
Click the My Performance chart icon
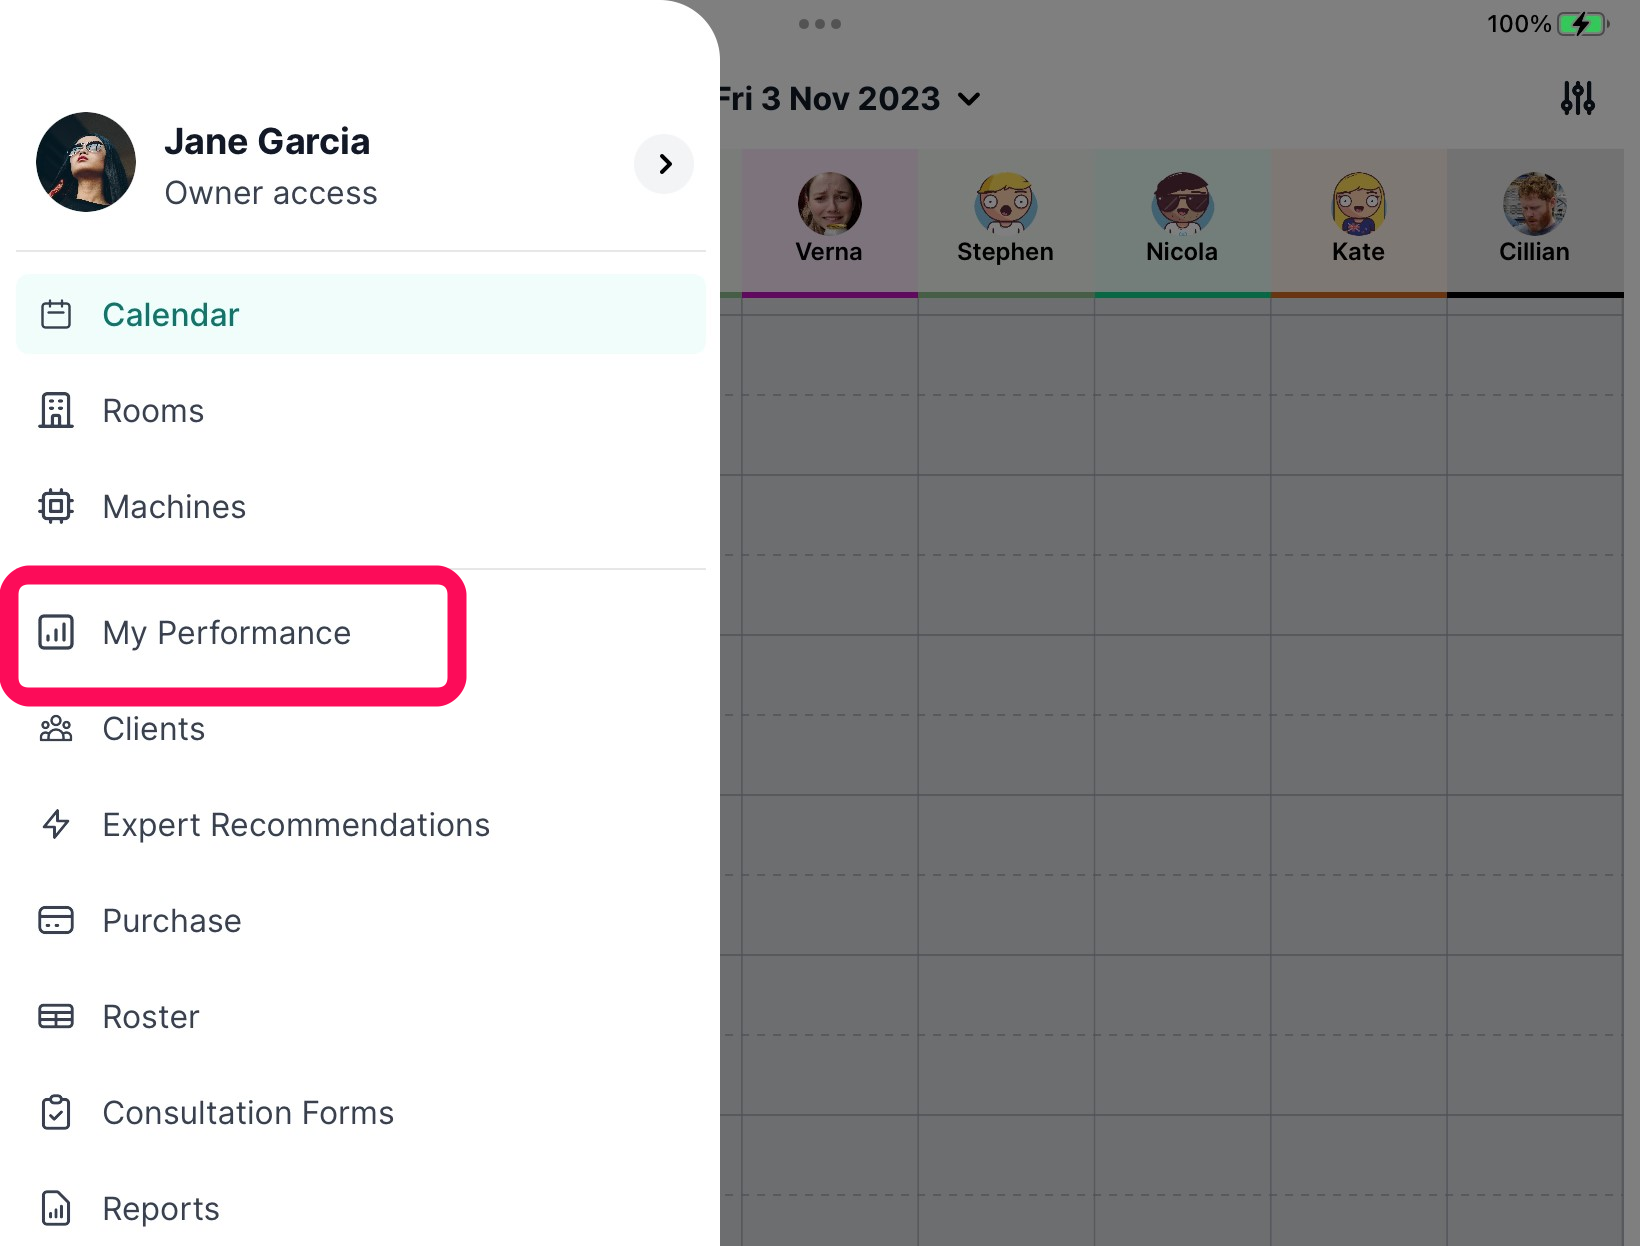pos(56,633)
